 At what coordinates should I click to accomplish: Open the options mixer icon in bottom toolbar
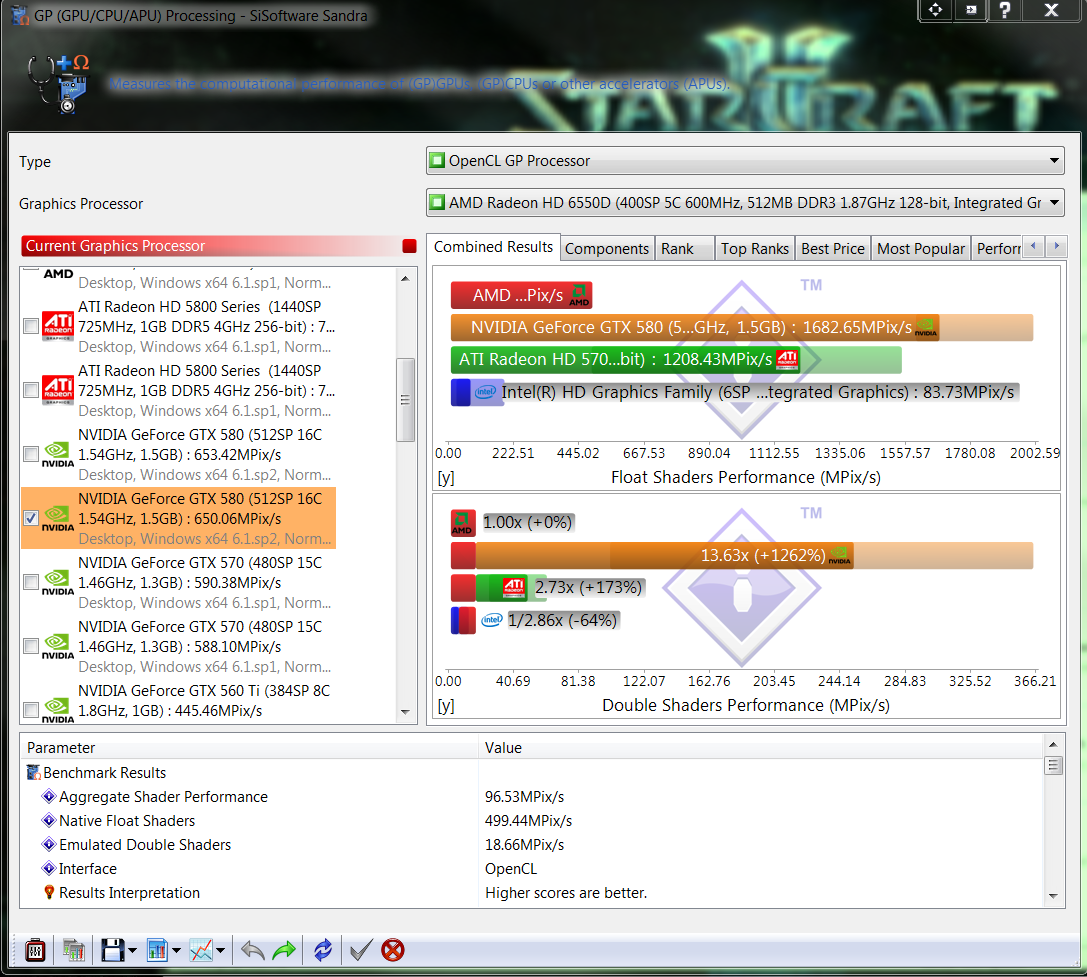click(35, 949)
